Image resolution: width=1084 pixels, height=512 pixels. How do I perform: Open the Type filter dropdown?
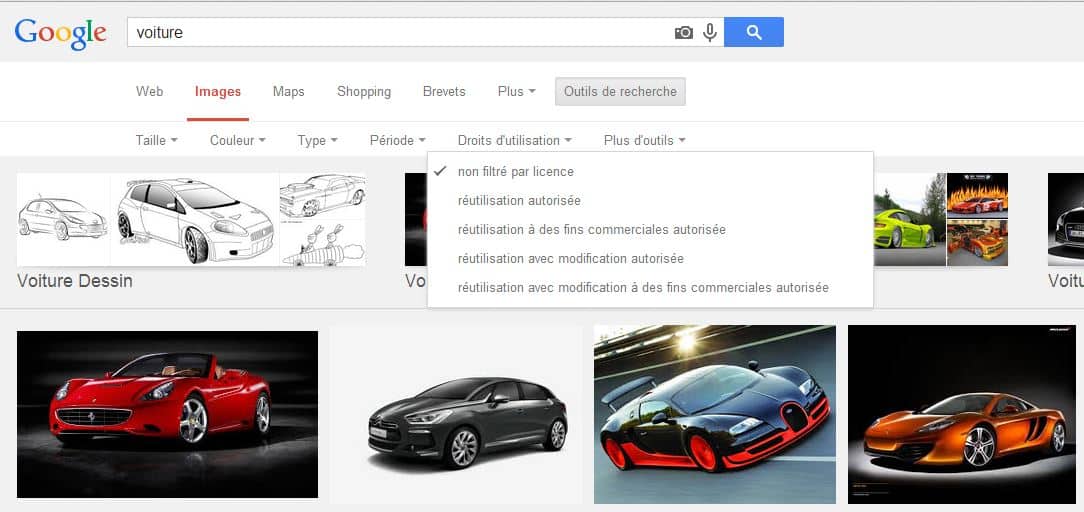317,140
